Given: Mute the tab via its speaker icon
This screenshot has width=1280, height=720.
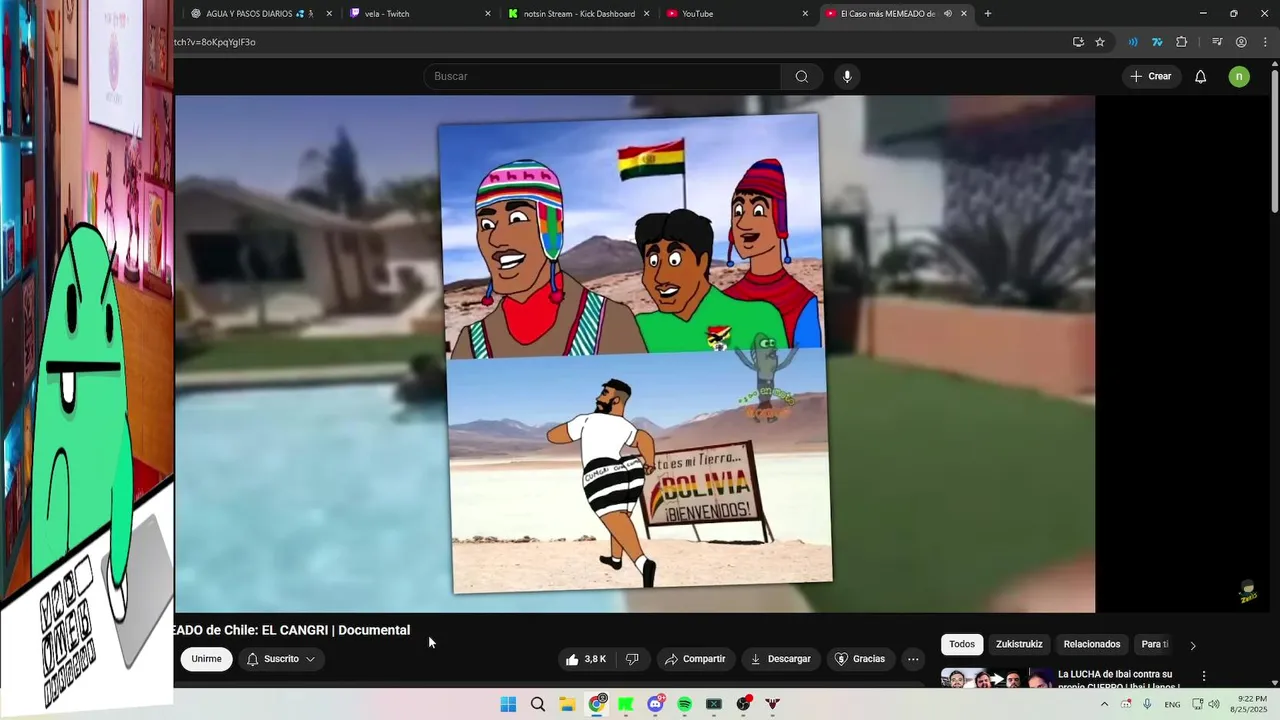Looking at the screenshot, I should click(x=948, y=14).
